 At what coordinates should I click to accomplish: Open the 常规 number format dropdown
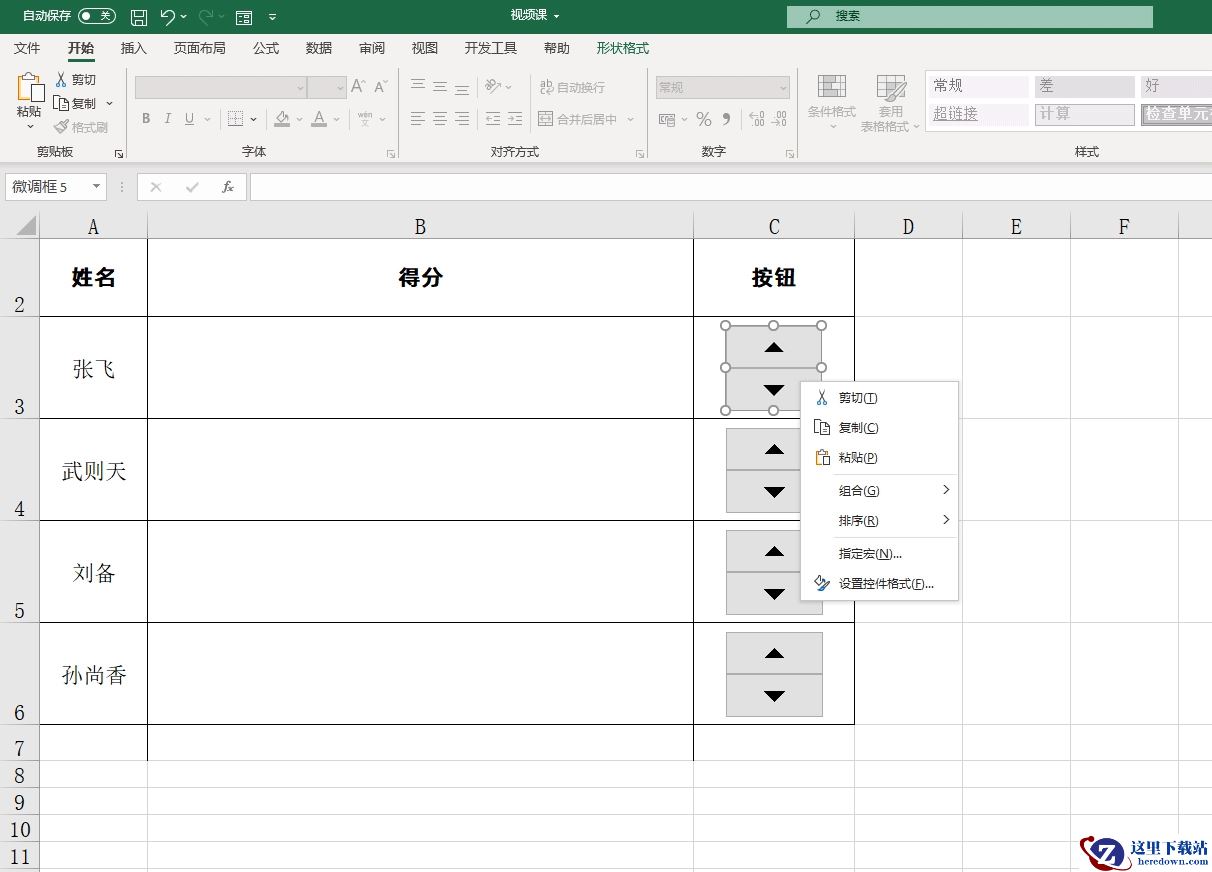(x=723, y=88)
